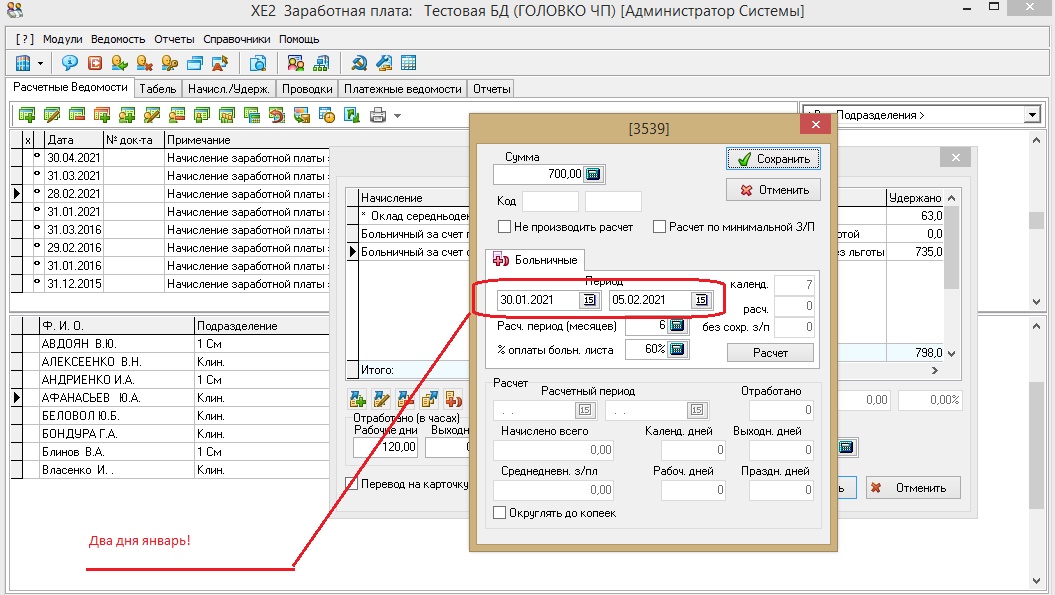Image resolution: width=1055 pixels, height=595 pixels.
Task: Click calculator beside Расч. период (месяцев)
Action: tap(676, 326)
